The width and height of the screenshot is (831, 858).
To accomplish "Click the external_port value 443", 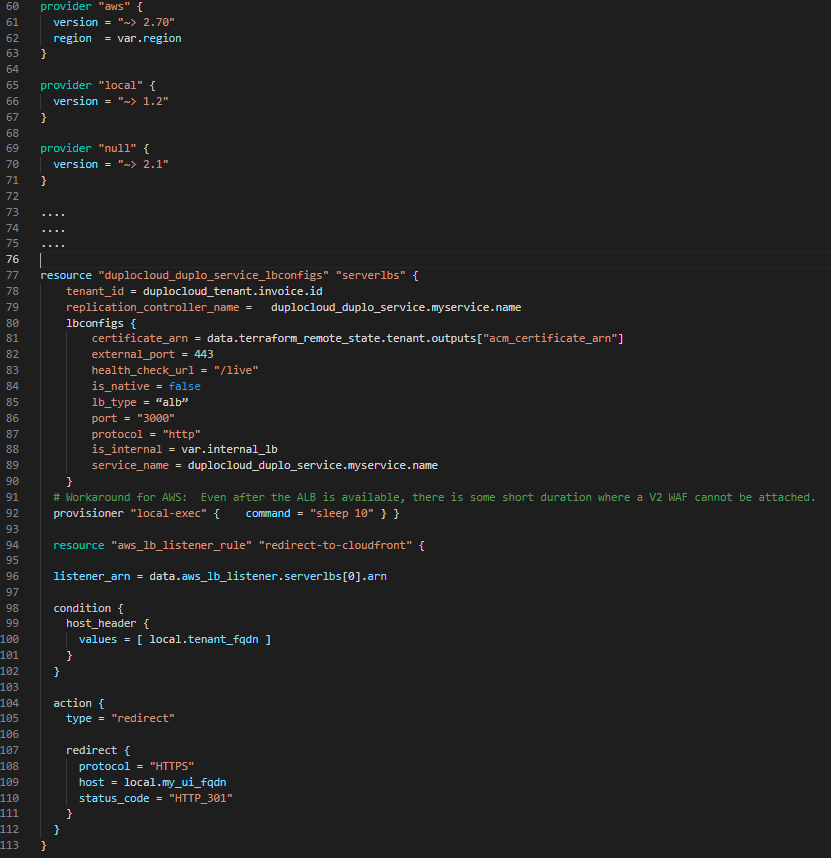I will (203, 355).
